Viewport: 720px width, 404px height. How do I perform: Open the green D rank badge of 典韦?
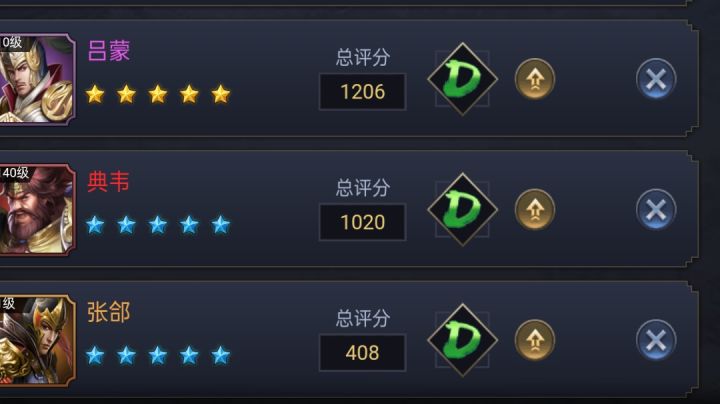coord(462,209)
